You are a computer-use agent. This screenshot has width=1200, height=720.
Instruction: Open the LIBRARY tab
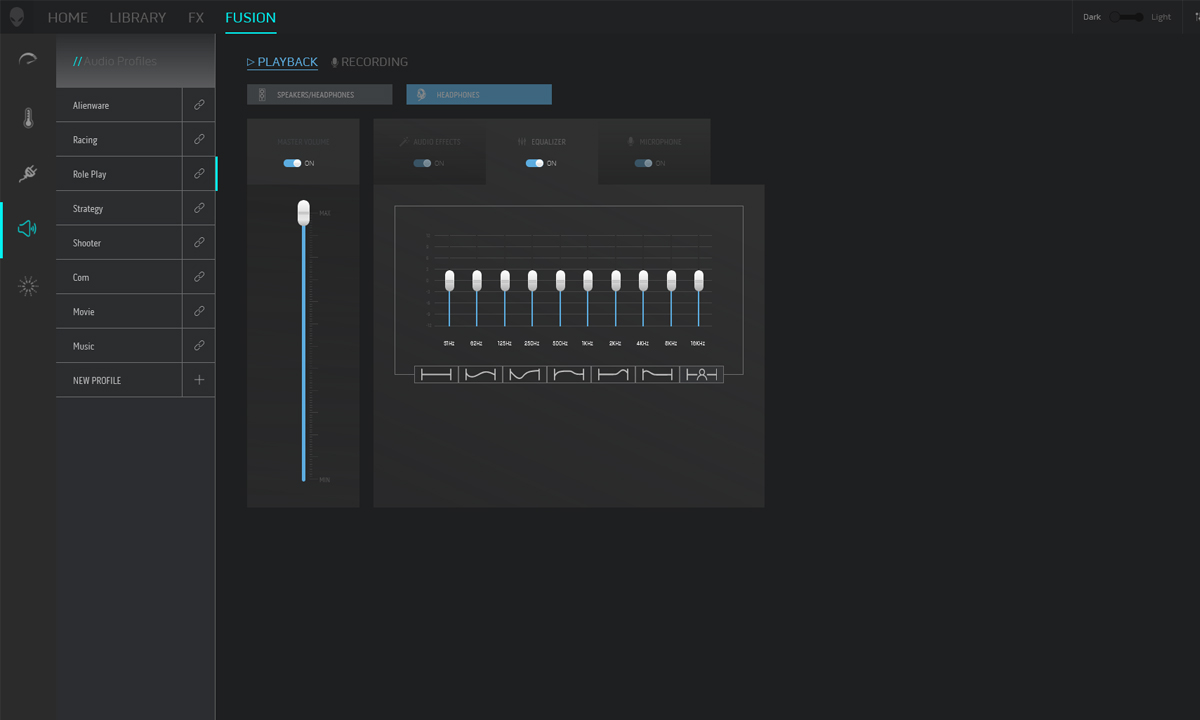[138, 18]
